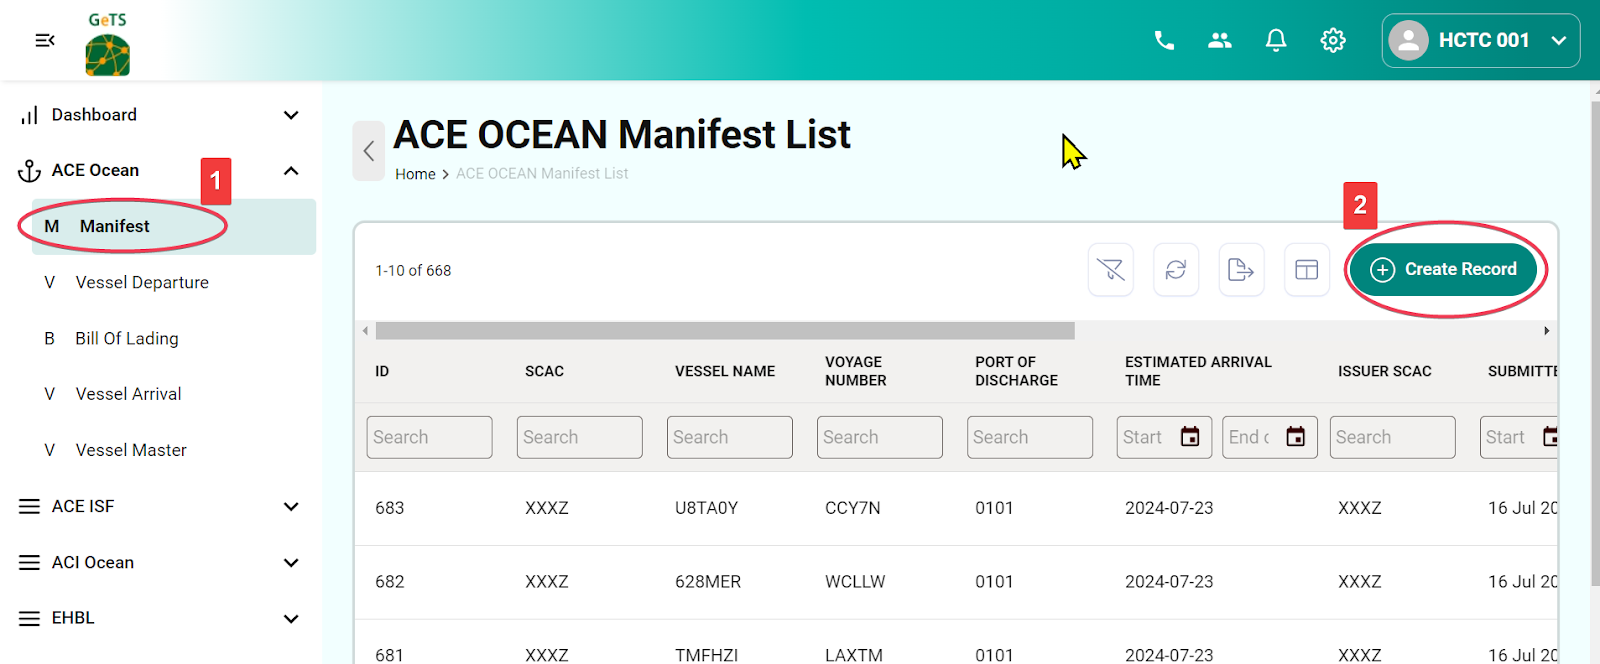1600x664 pixels.
Task: Open notifications bell icon
Action: (x=1276, y=40)
